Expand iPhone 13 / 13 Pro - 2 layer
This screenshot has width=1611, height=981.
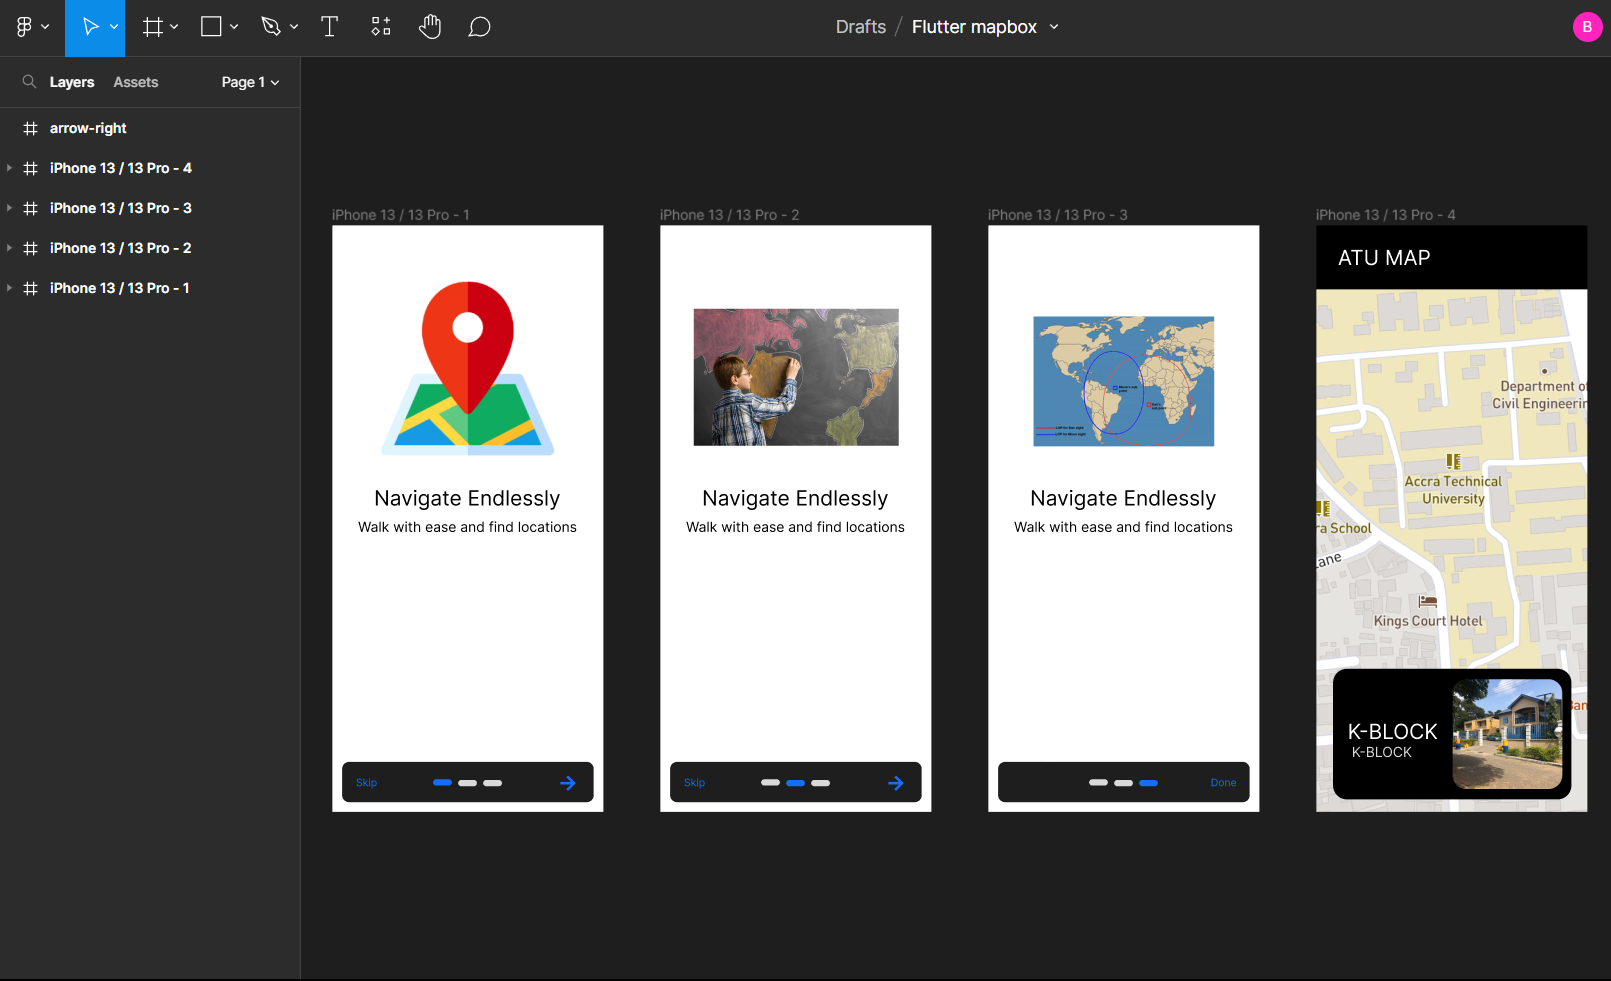point(9,248)
